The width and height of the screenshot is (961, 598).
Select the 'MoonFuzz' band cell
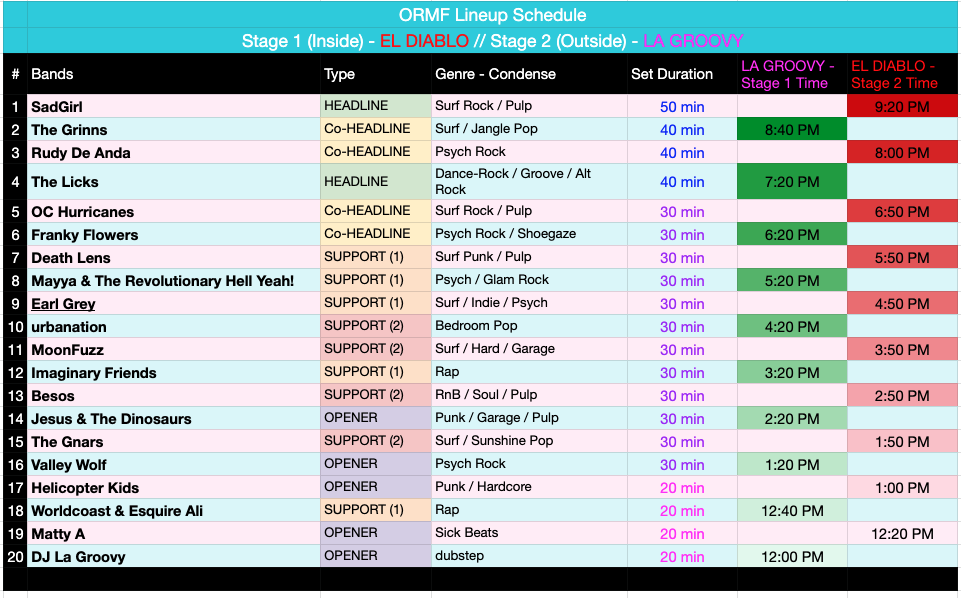coord(174,350)
